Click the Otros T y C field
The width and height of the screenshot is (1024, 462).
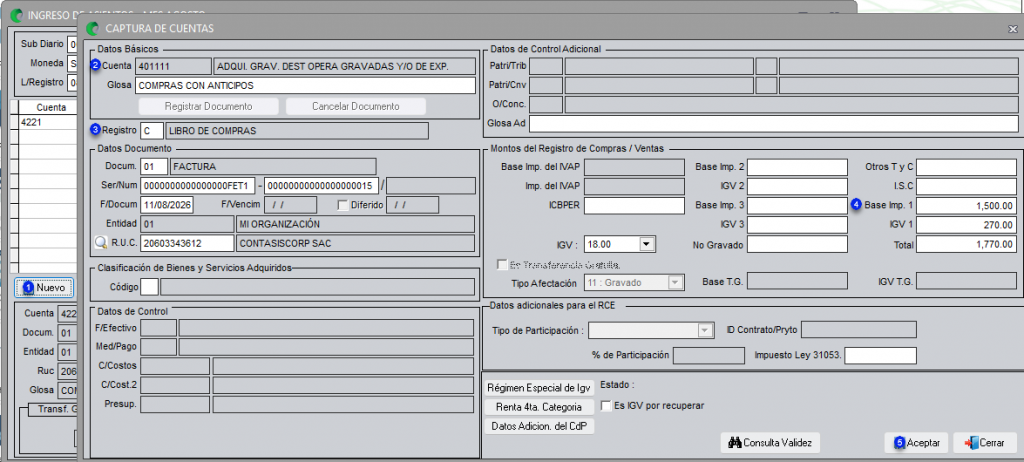(966, 167)
